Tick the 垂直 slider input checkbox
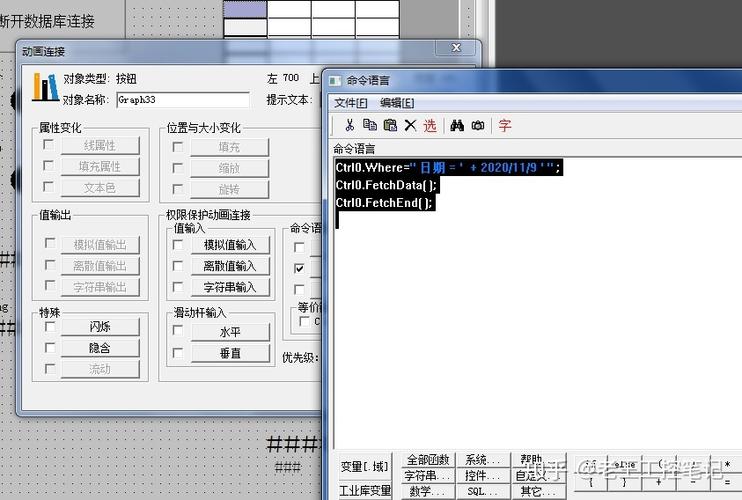 point(178,352)
